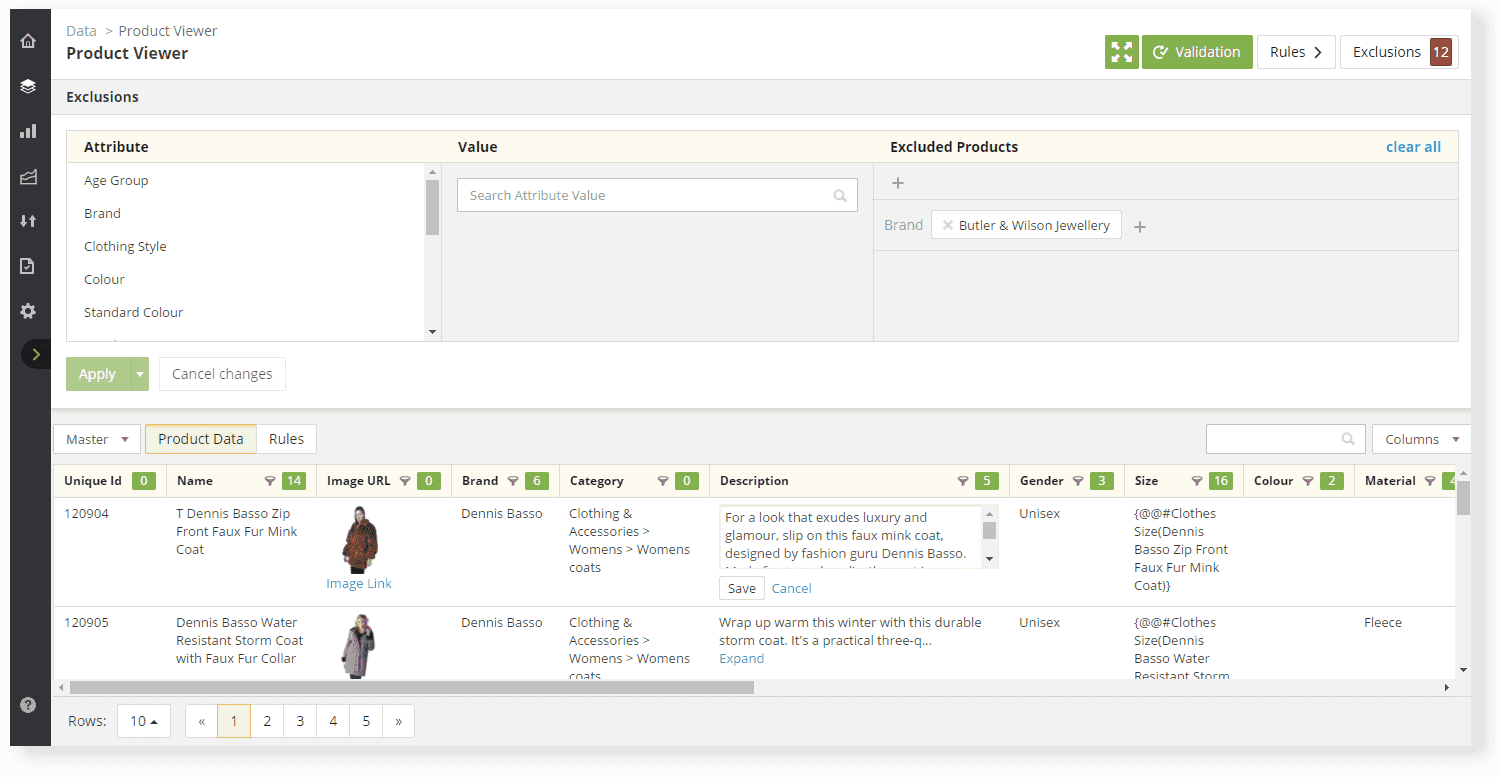
Task: Filter the Size column
Action: point(1197,481)
